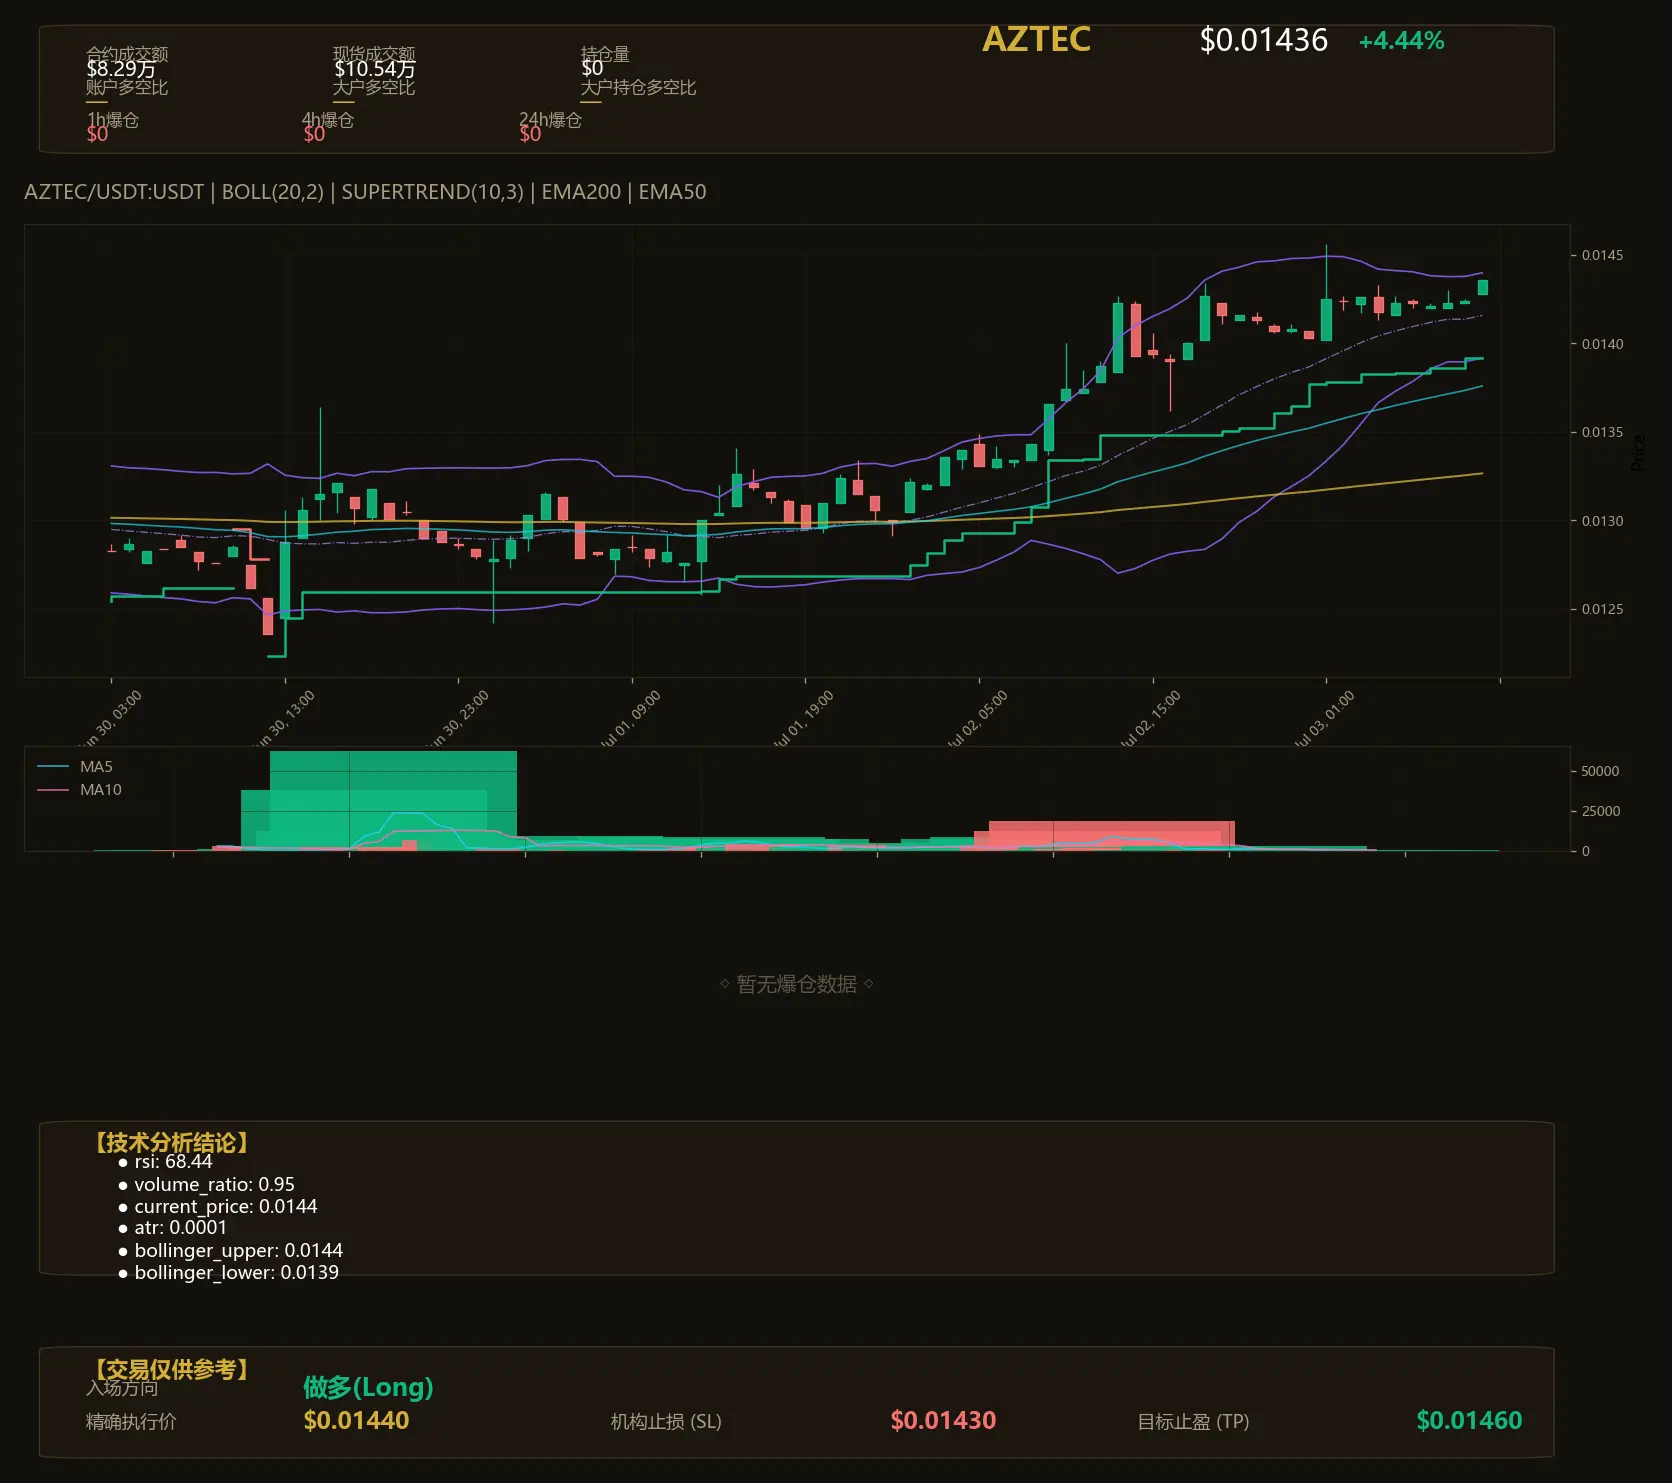
Task: Click the 暂无爆仓数据 placeholder text
Action: click(797, 984)
